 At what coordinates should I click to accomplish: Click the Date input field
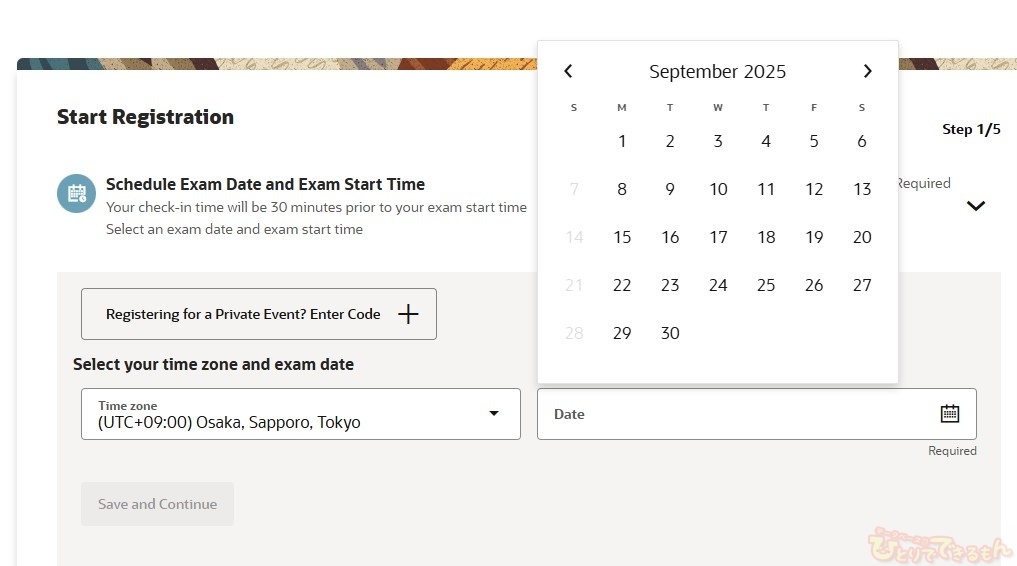[x=756, y=414]
